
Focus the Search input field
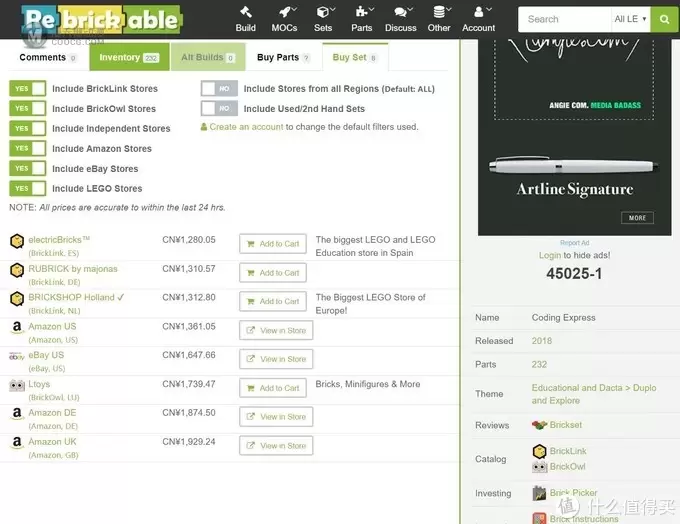tap(565, 19)
